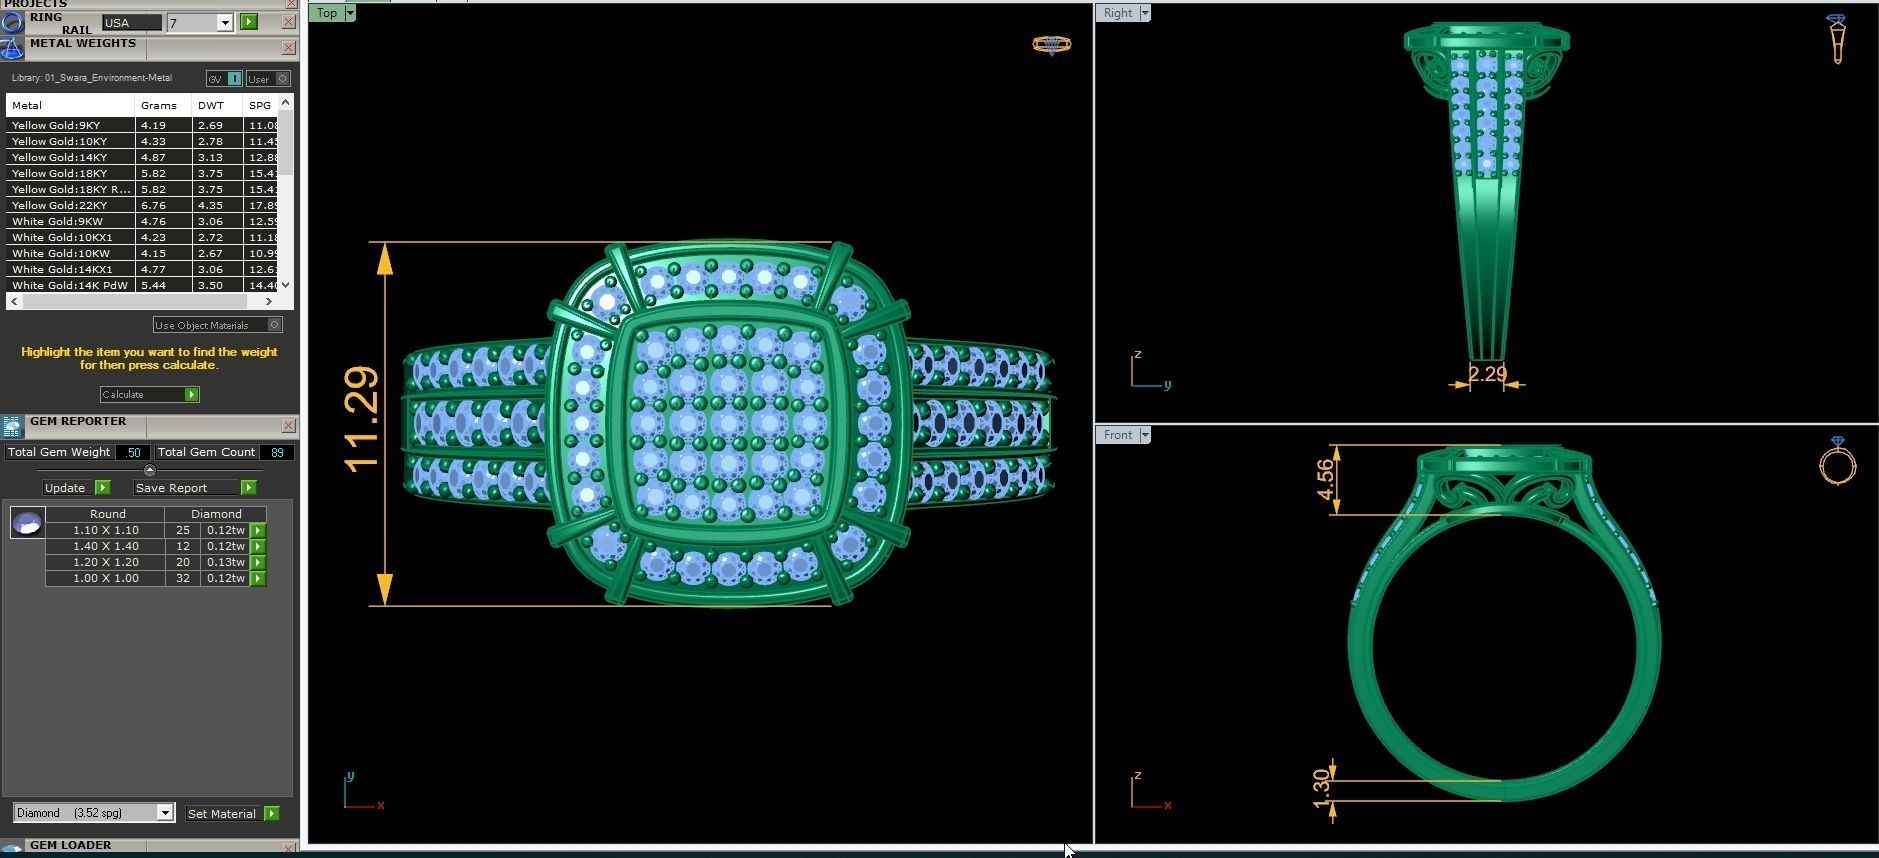This screenshot has height=858, width=1879.
Task: Click the Update button
Action: click(76, 488)
